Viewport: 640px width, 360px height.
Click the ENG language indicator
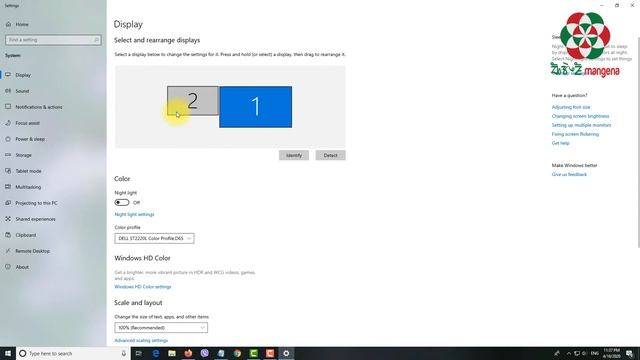click(595, 353)
